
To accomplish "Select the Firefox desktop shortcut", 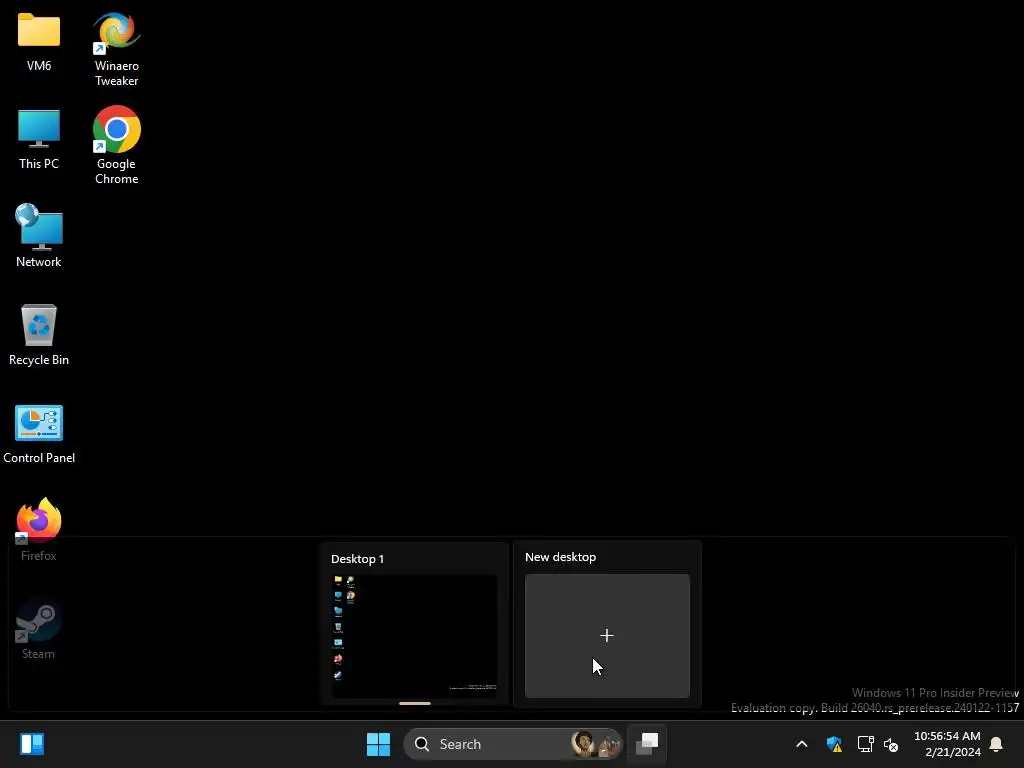I will pos(39,530).
